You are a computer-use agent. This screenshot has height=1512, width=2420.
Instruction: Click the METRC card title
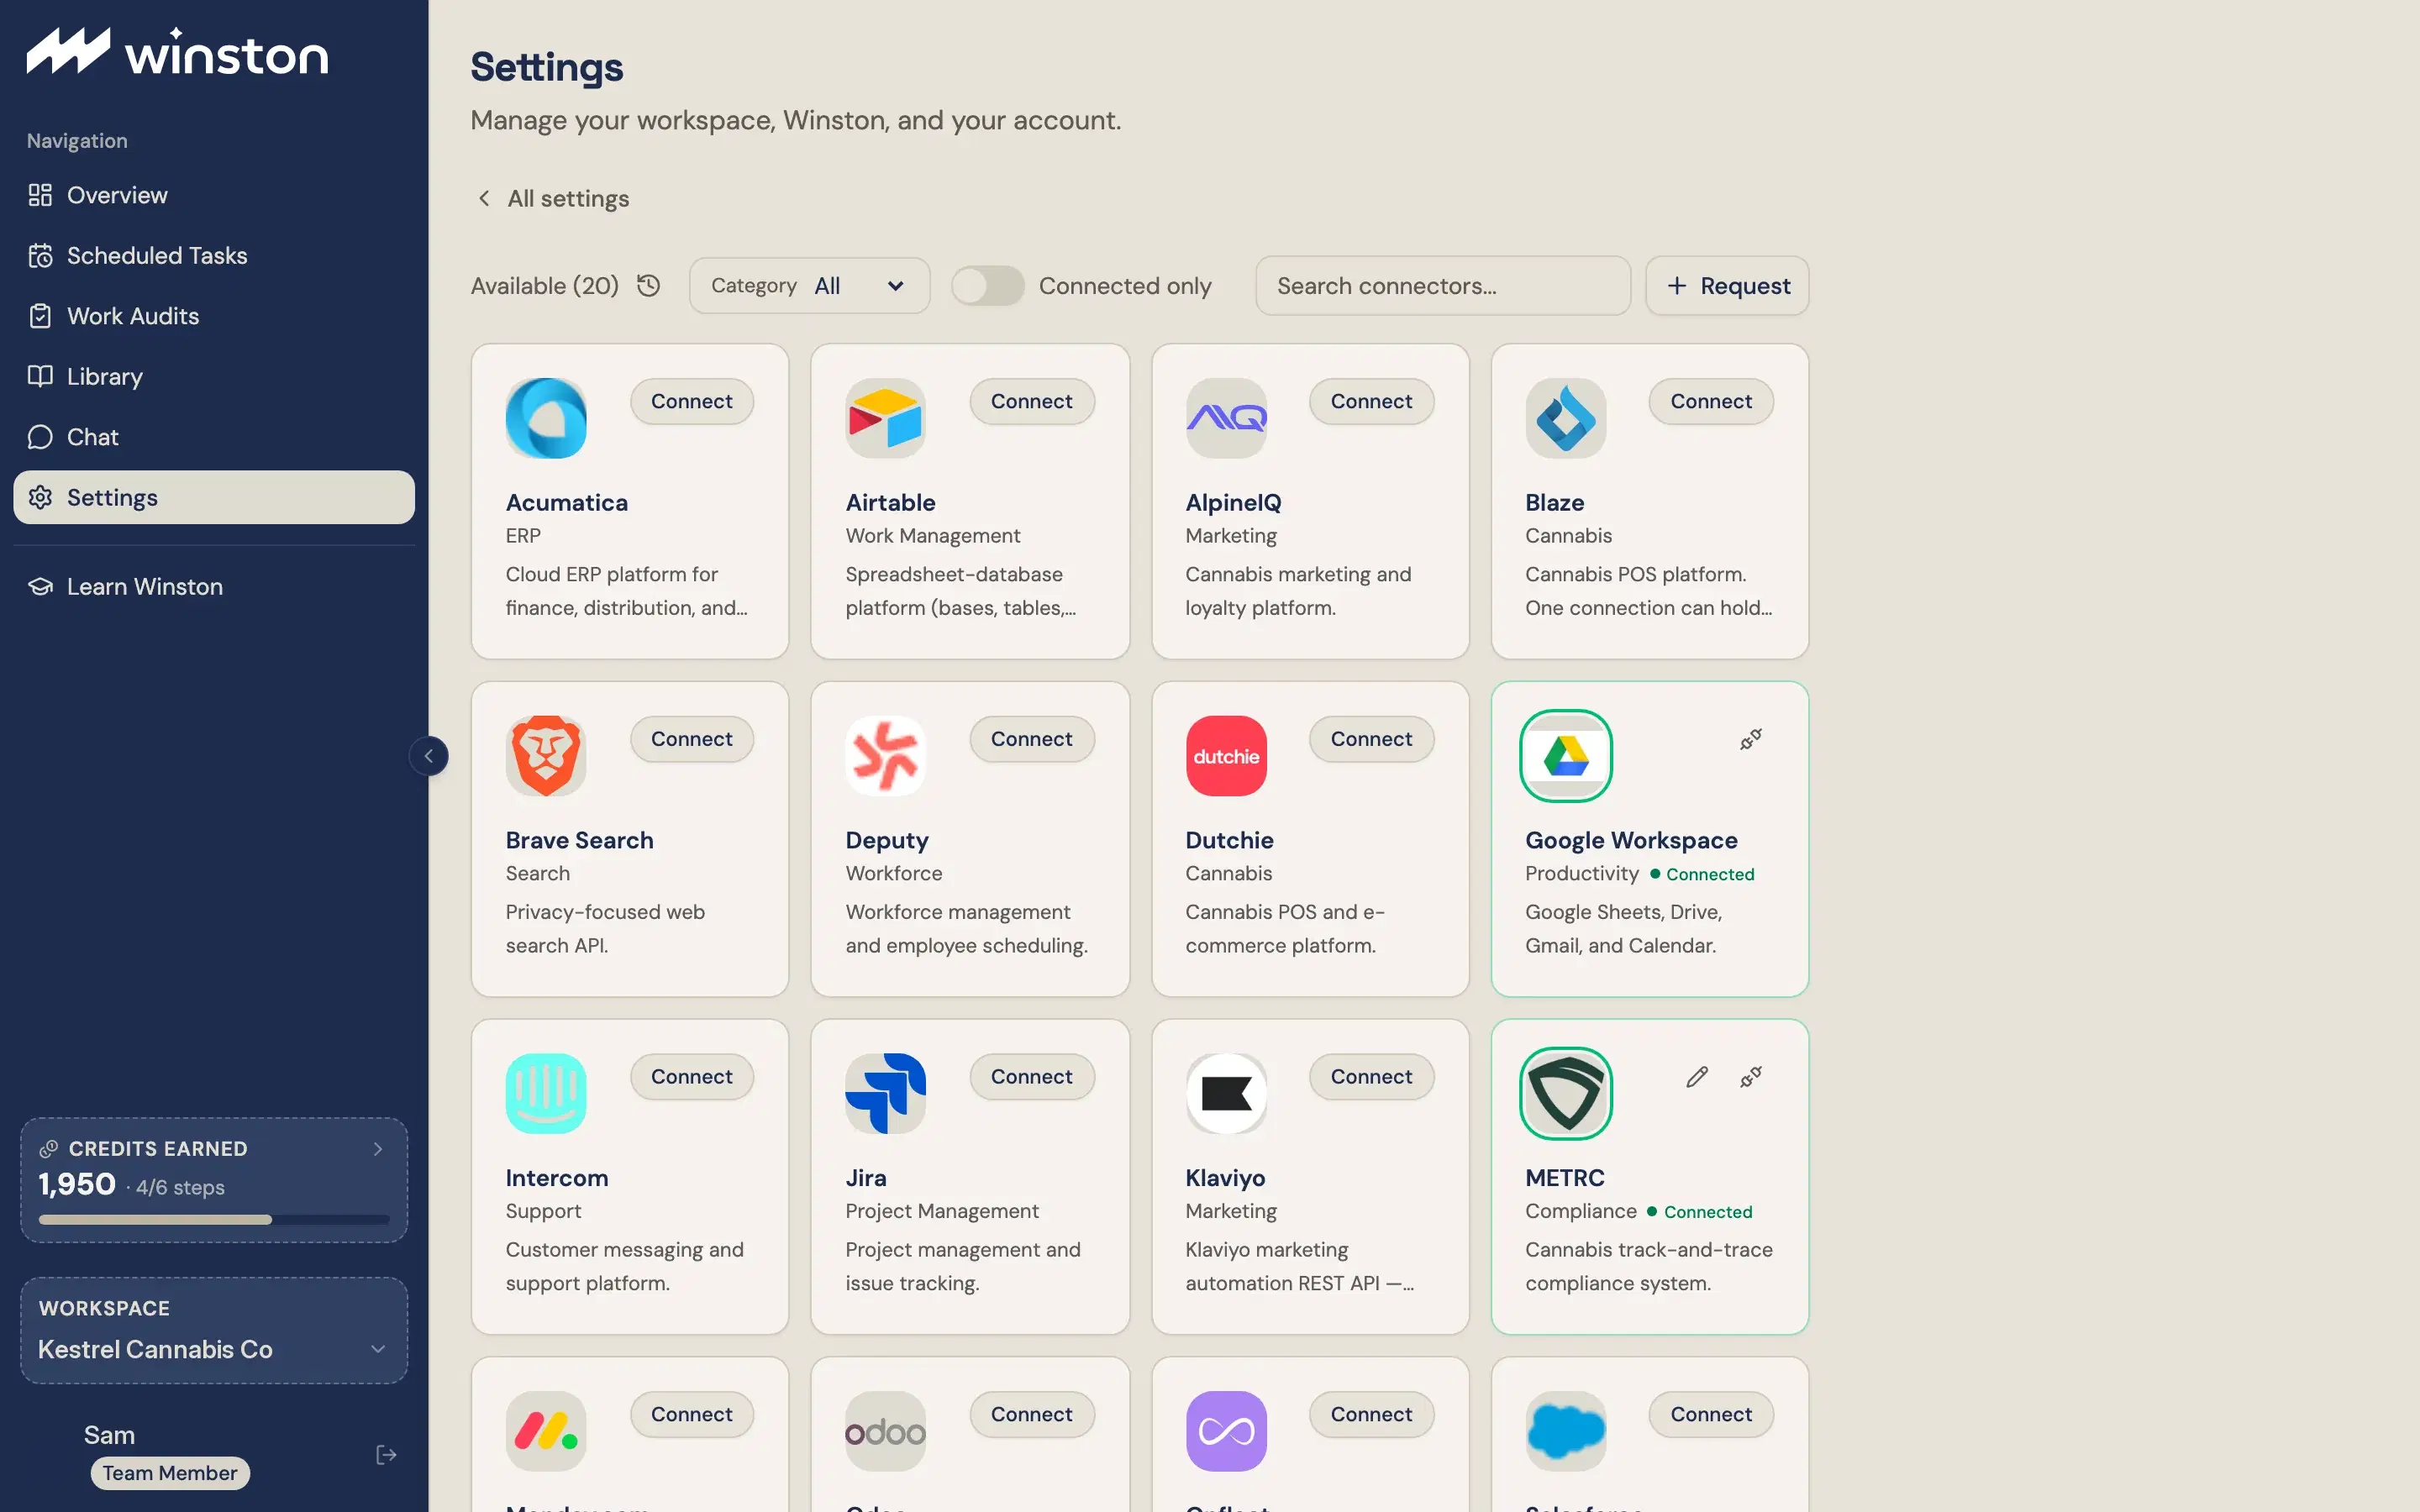(x=1564, y=1178)
